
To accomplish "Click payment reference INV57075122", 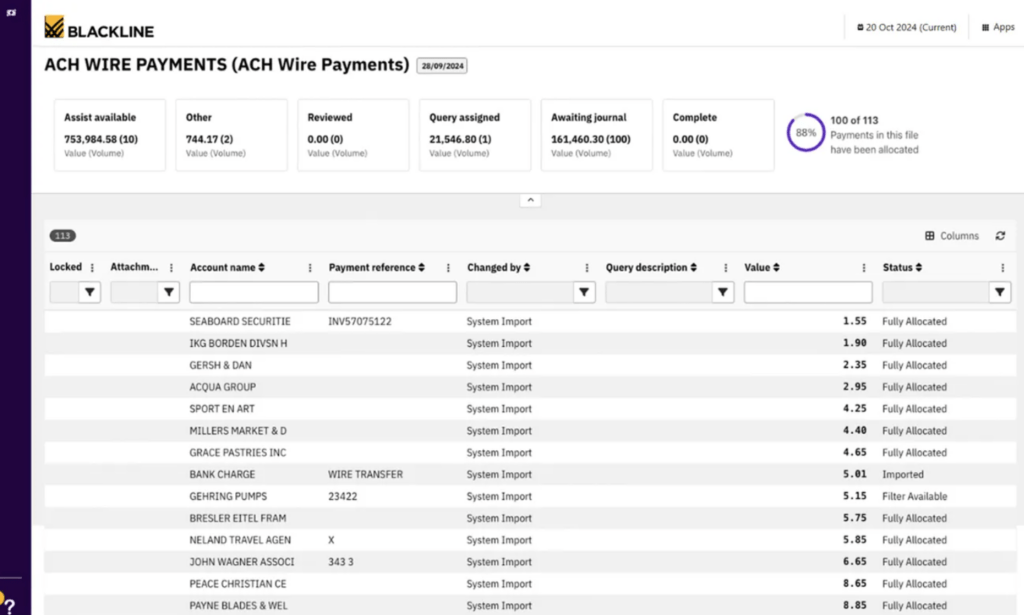I will 360,321.
